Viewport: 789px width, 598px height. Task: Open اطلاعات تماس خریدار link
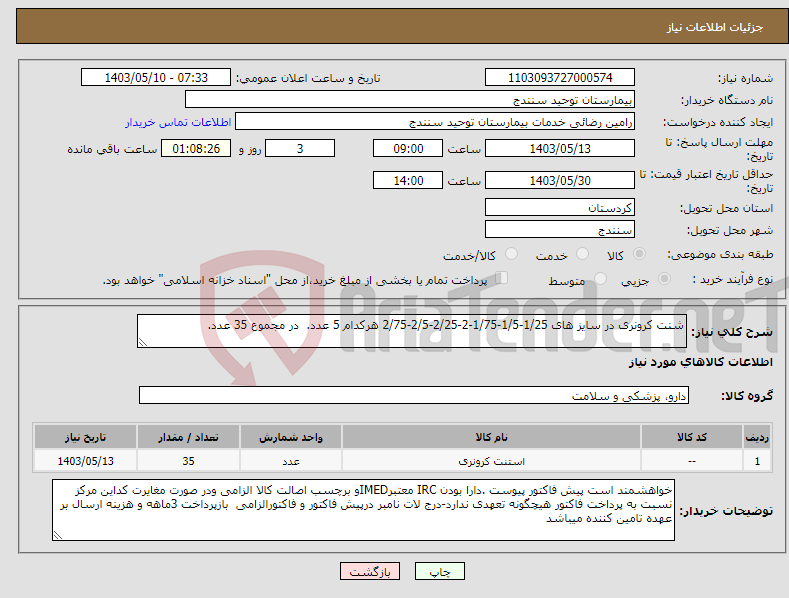click(x=178, y=122)
